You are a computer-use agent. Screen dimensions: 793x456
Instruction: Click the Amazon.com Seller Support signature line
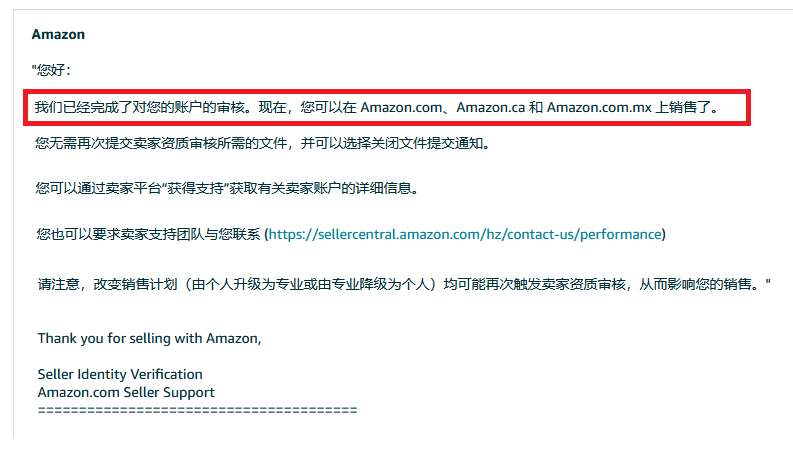126,392
